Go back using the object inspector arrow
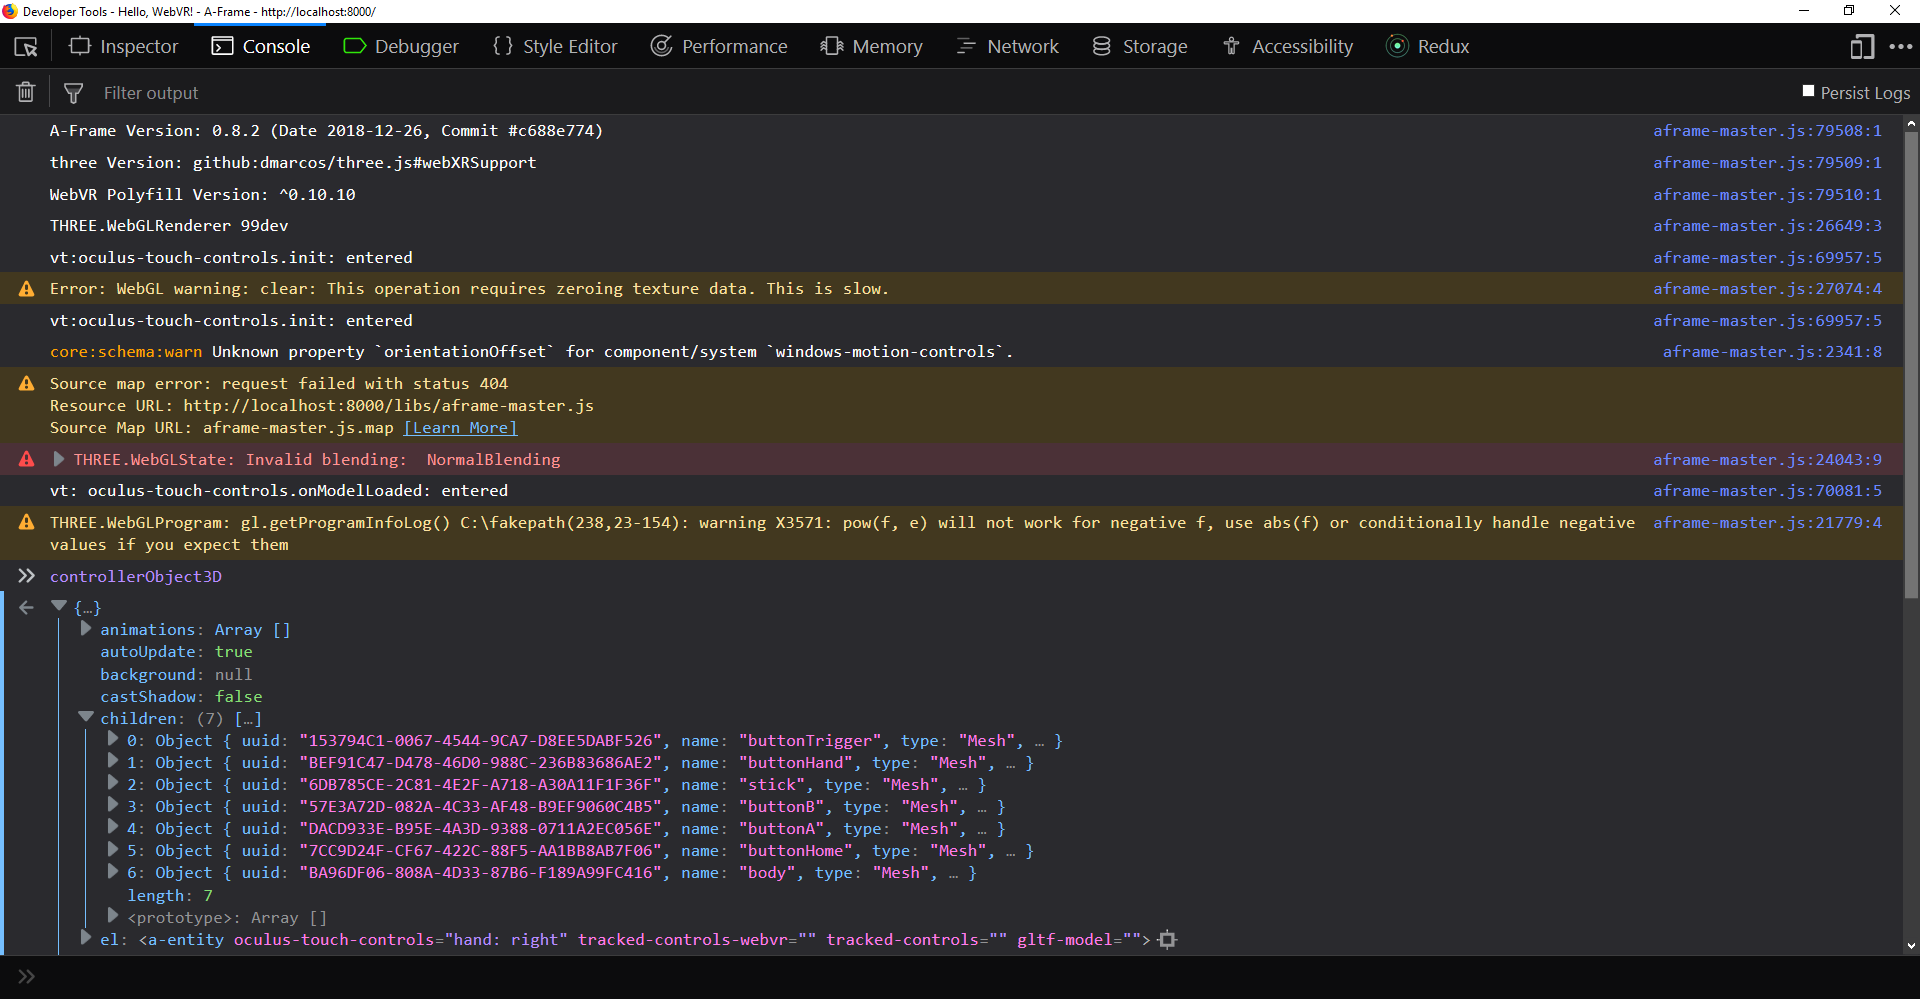Image resolution: width=1920 pixels, height=999 pixels. tap(26, 606)
